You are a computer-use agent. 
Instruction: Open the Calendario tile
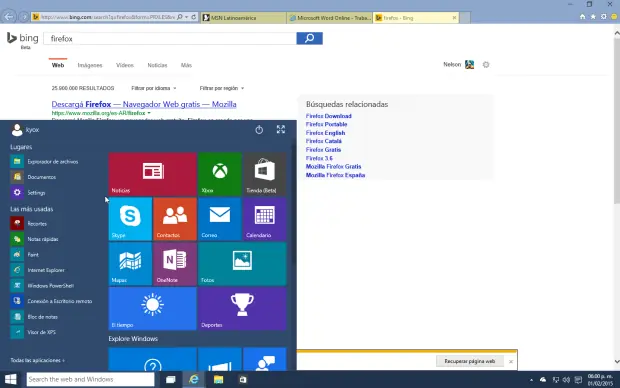tap(265, 219)
